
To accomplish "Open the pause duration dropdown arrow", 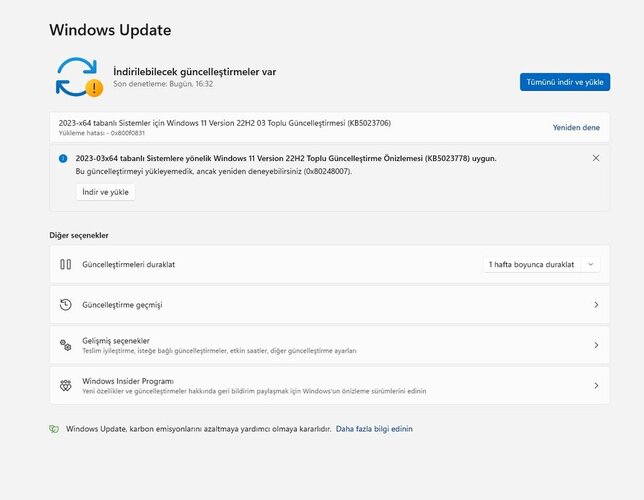I will click(x=591, y=264).
